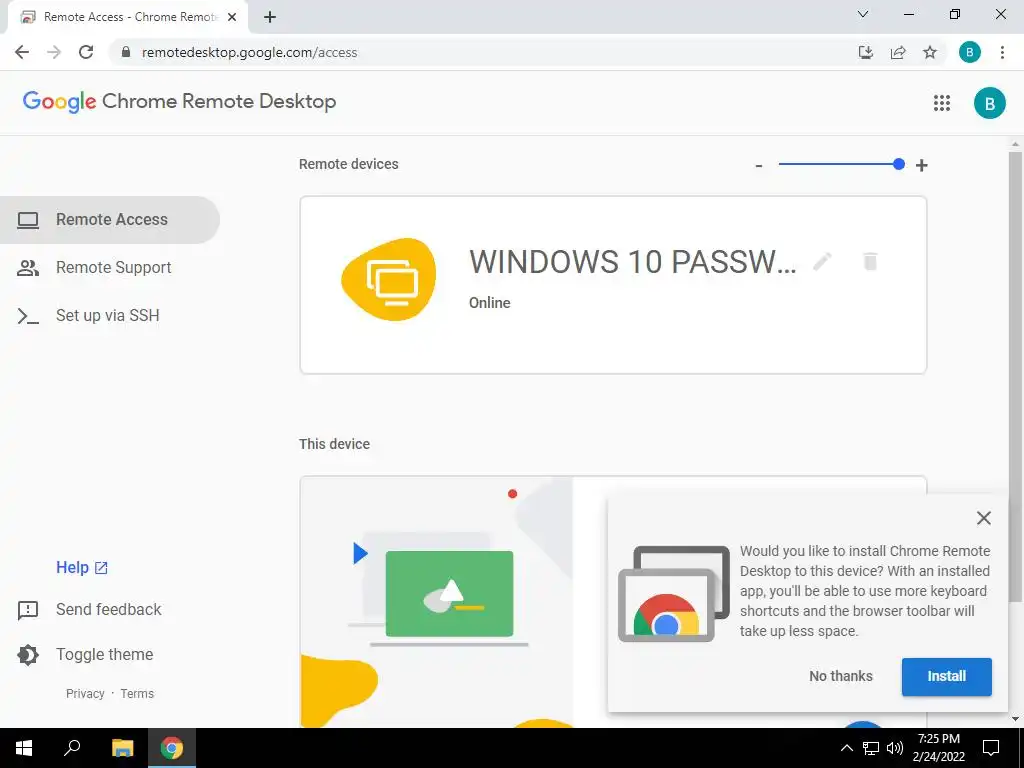Viewport: 1024px width, 768px height.
Task: Select Remote Access in the sidebar
Action: point(110,220)
